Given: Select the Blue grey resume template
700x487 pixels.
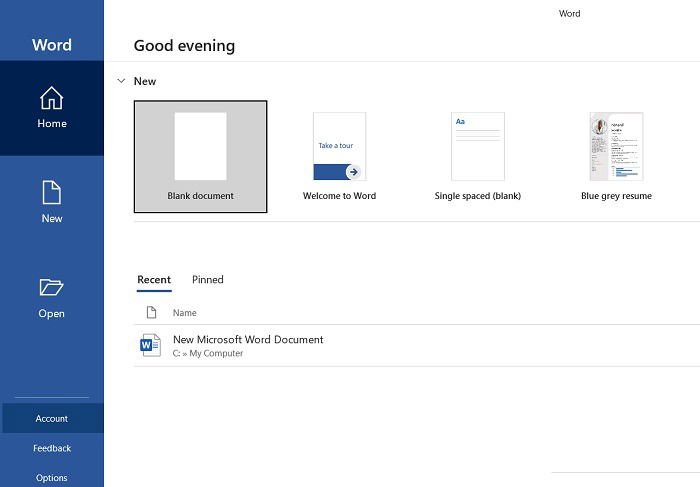Looking at the screenshot, I should [x=616, y=157].
